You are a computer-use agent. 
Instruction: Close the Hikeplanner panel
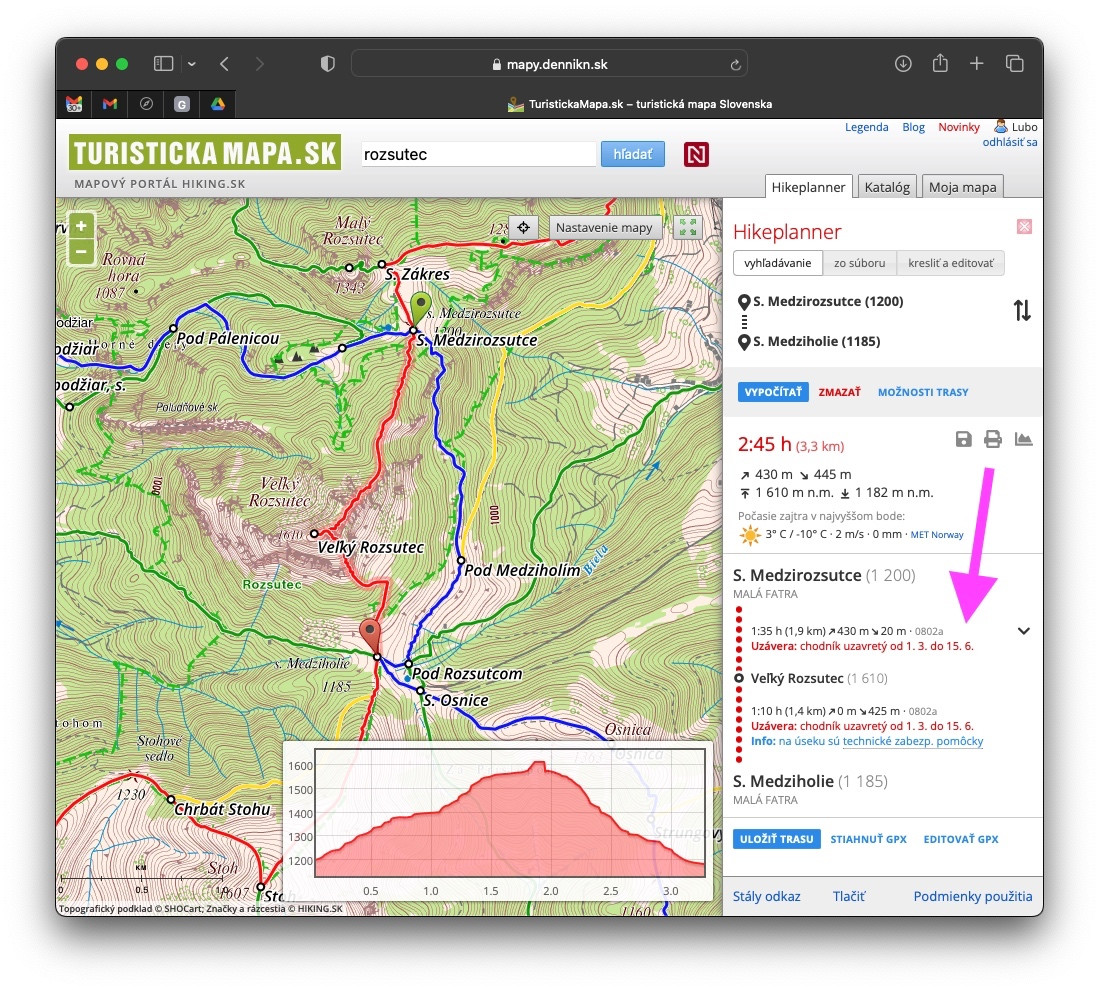coord(1023,227)
